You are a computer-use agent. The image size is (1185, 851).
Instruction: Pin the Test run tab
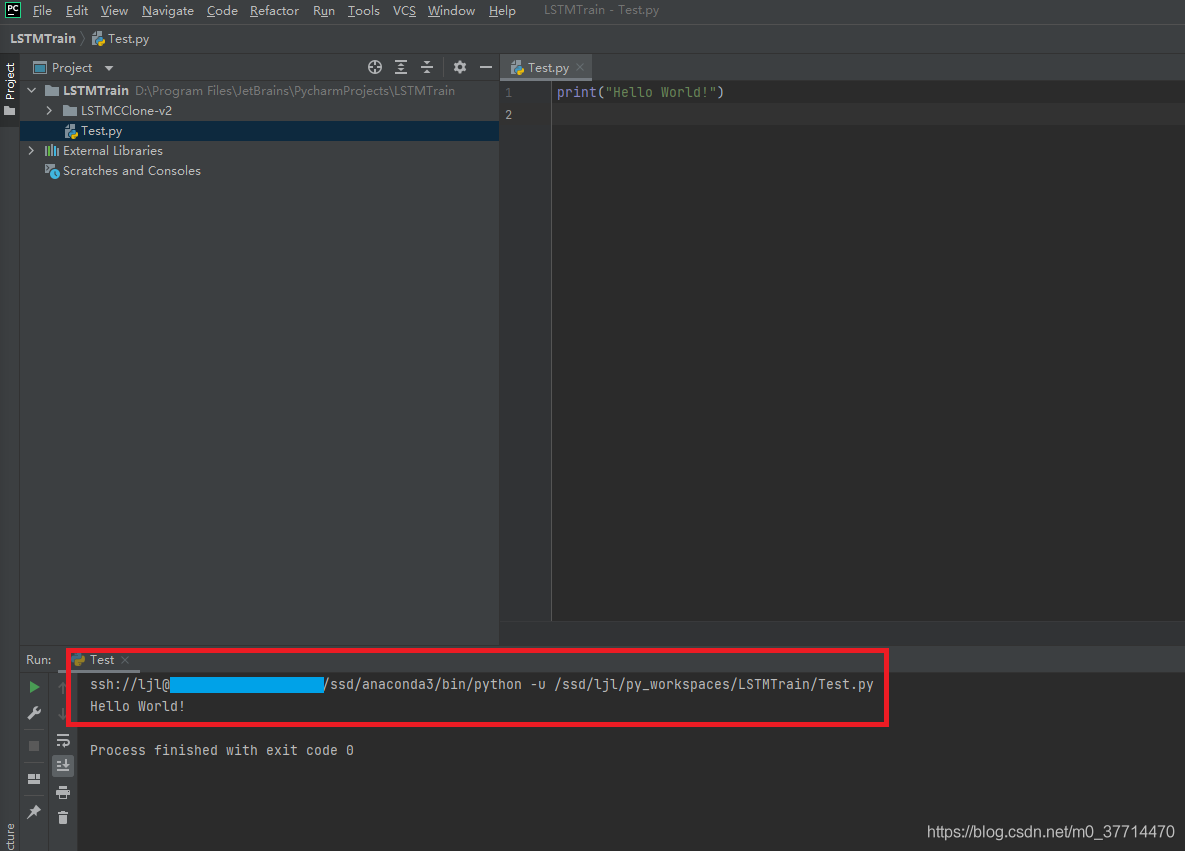click(x=34, y=811)
